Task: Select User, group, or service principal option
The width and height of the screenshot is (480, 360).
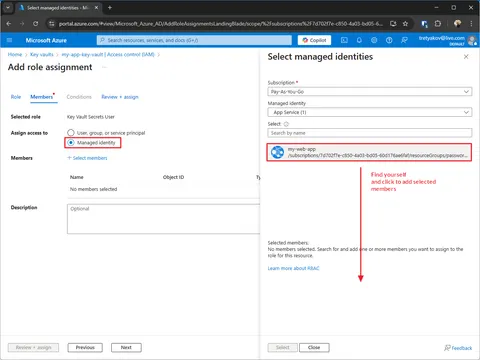Action: 71,133
